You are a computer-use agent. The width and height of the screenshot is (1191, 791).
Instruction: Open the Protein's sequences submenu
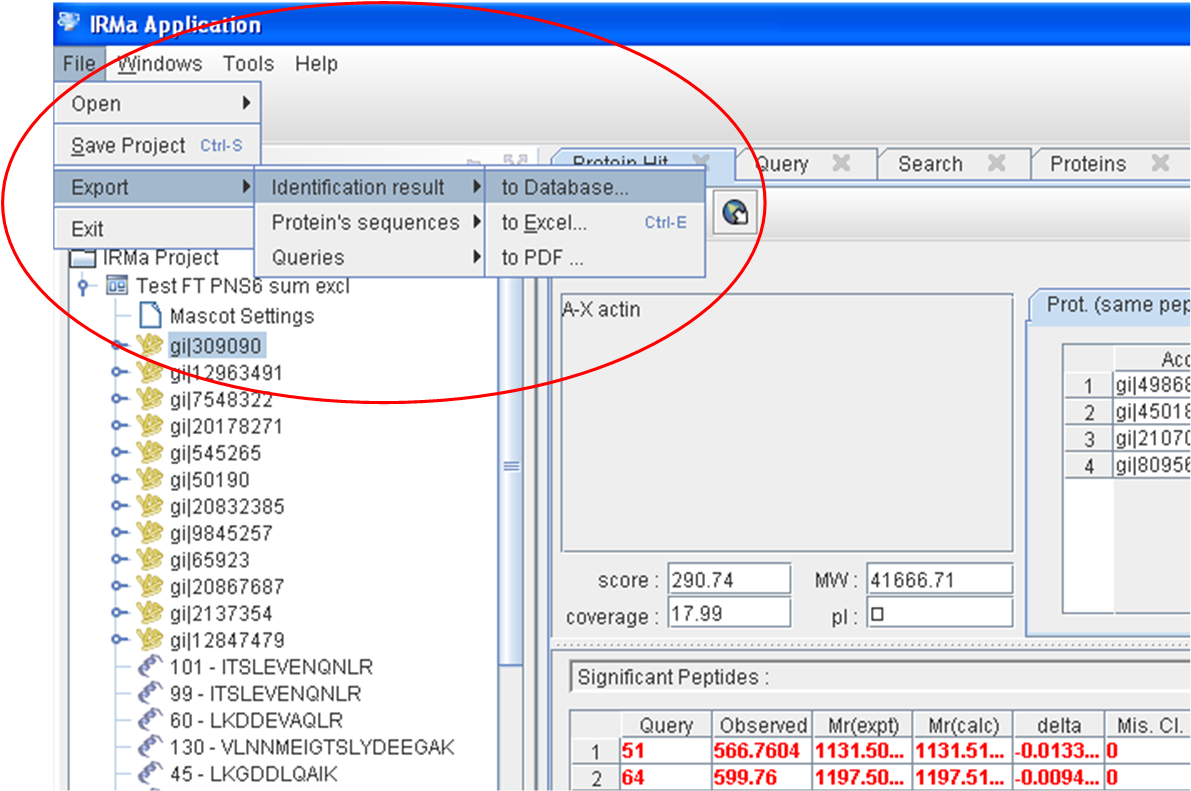(366, 222)
